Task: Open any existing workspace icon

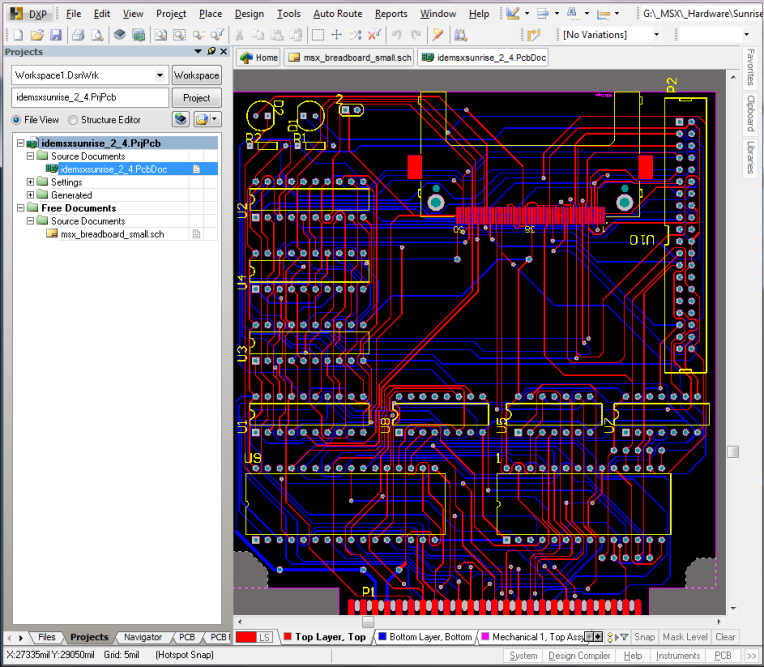Action: (120, 35)
